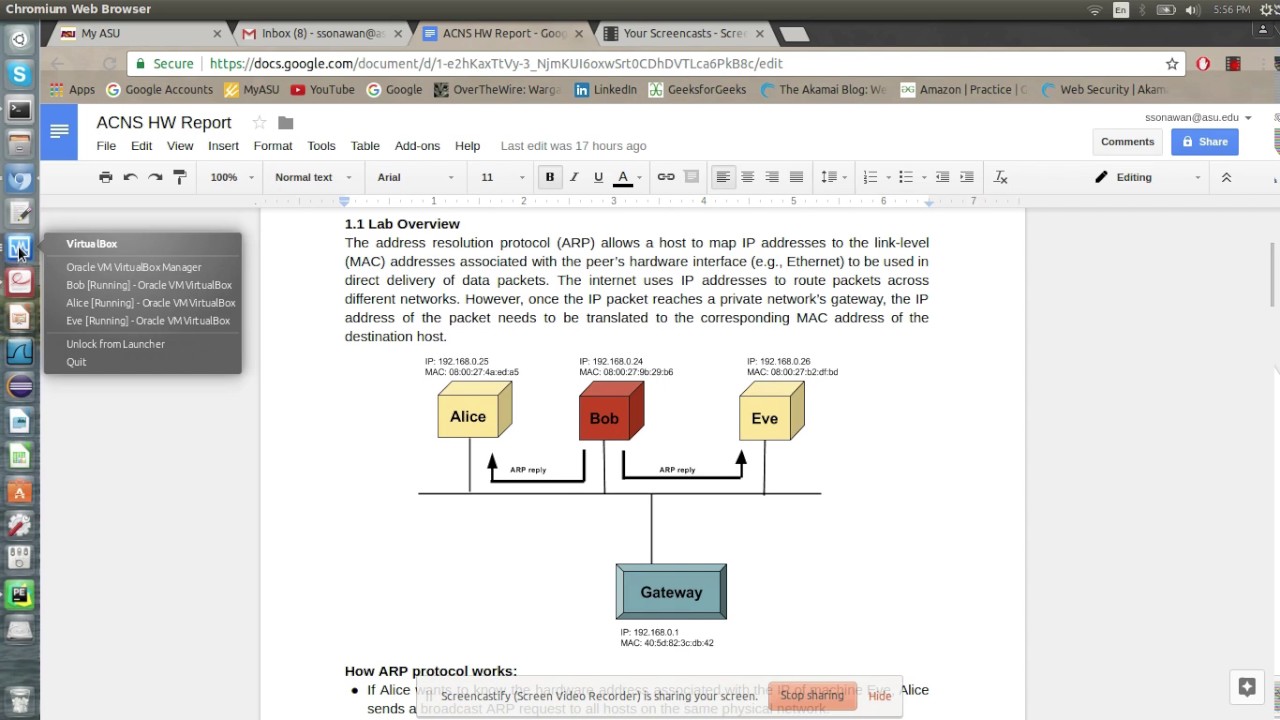Open numbered list options arrow
1280x720 pixels.
coord(888,177)
